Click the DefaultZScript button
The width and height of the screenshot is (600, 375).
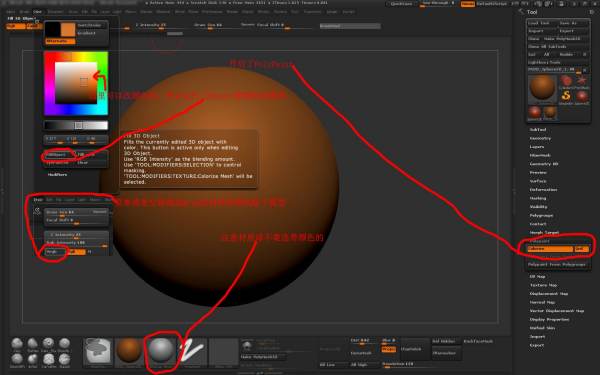492,4
